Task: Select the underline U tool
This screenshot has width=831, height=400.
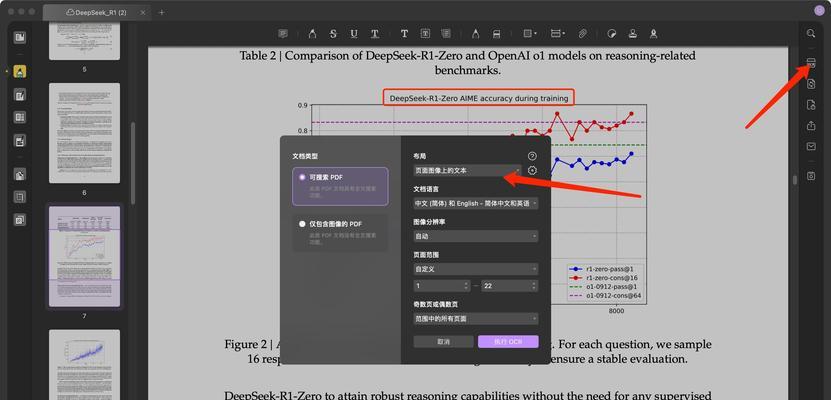Action: pyautogui.click(x=353, y=34)
